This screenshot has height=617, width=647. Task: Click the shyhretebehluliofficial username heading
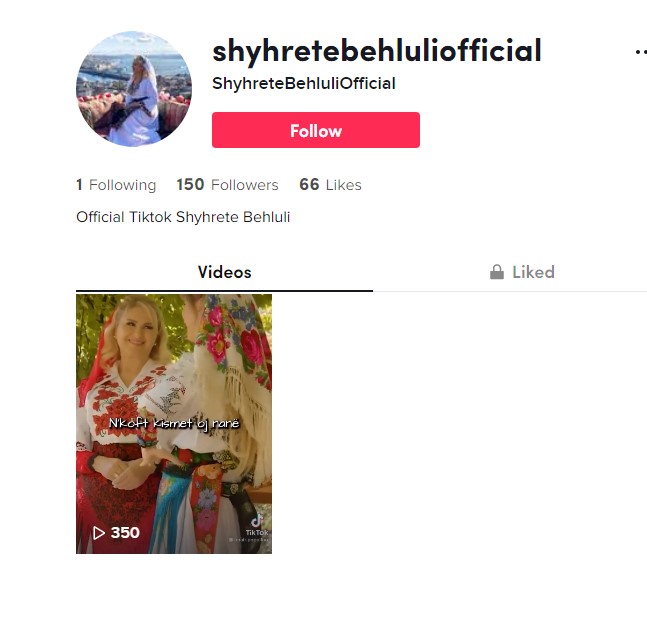coord(377,51)
